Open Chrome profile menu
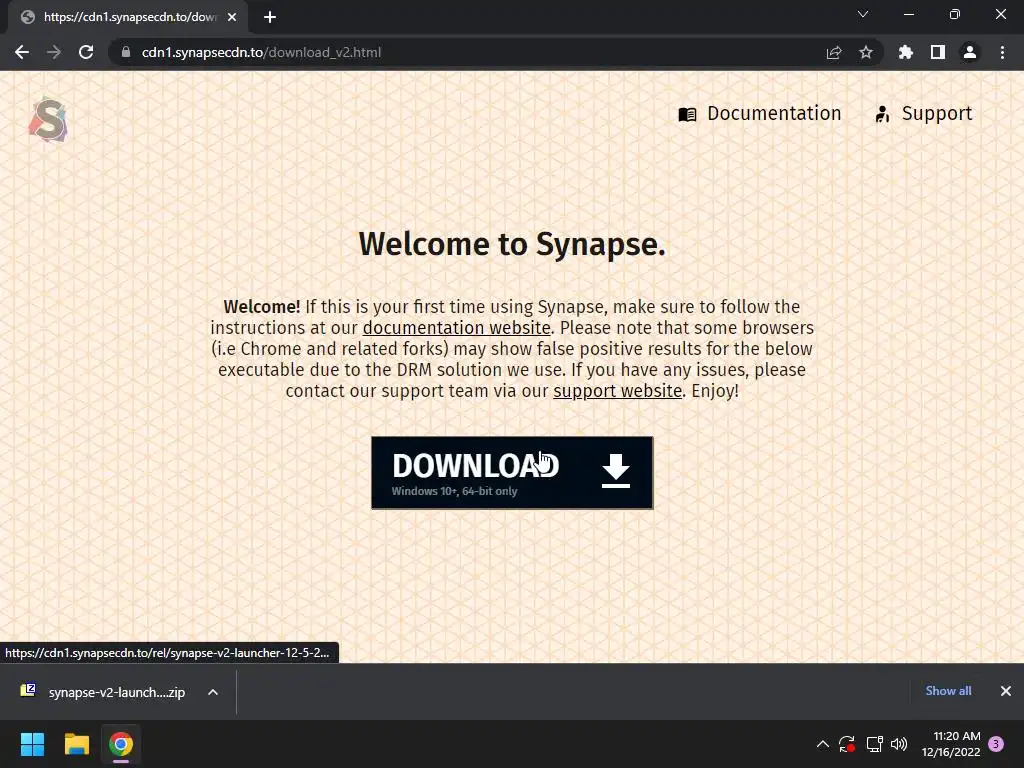The image size is (1024, 768). tap(970, 52)
